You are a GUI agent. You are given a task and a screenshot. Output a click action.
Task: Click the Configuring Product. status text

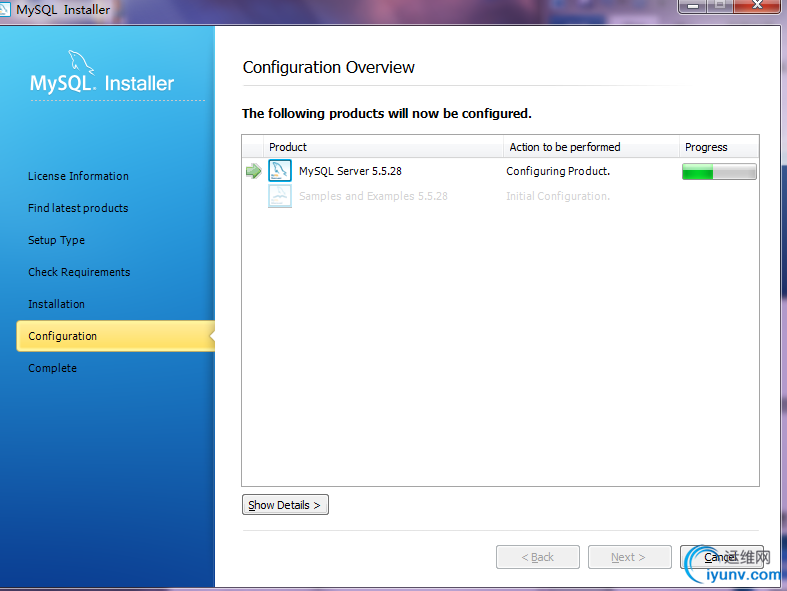click(x=558, y=171)
